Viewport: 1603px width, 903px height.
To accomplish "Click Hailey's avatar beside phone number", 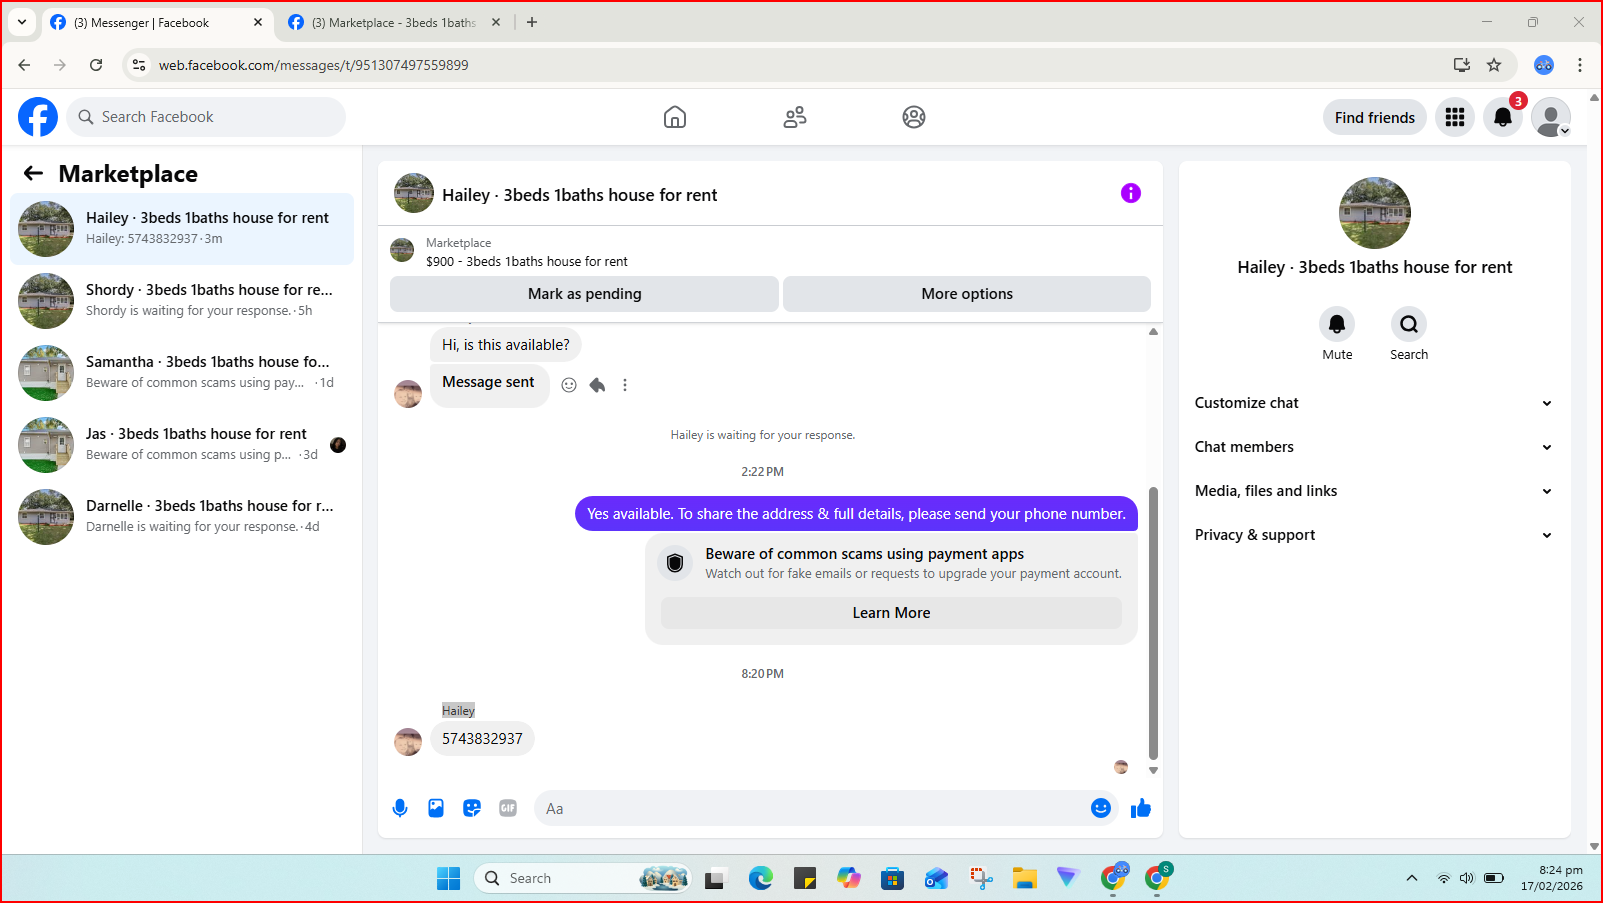I will point(408,742).
